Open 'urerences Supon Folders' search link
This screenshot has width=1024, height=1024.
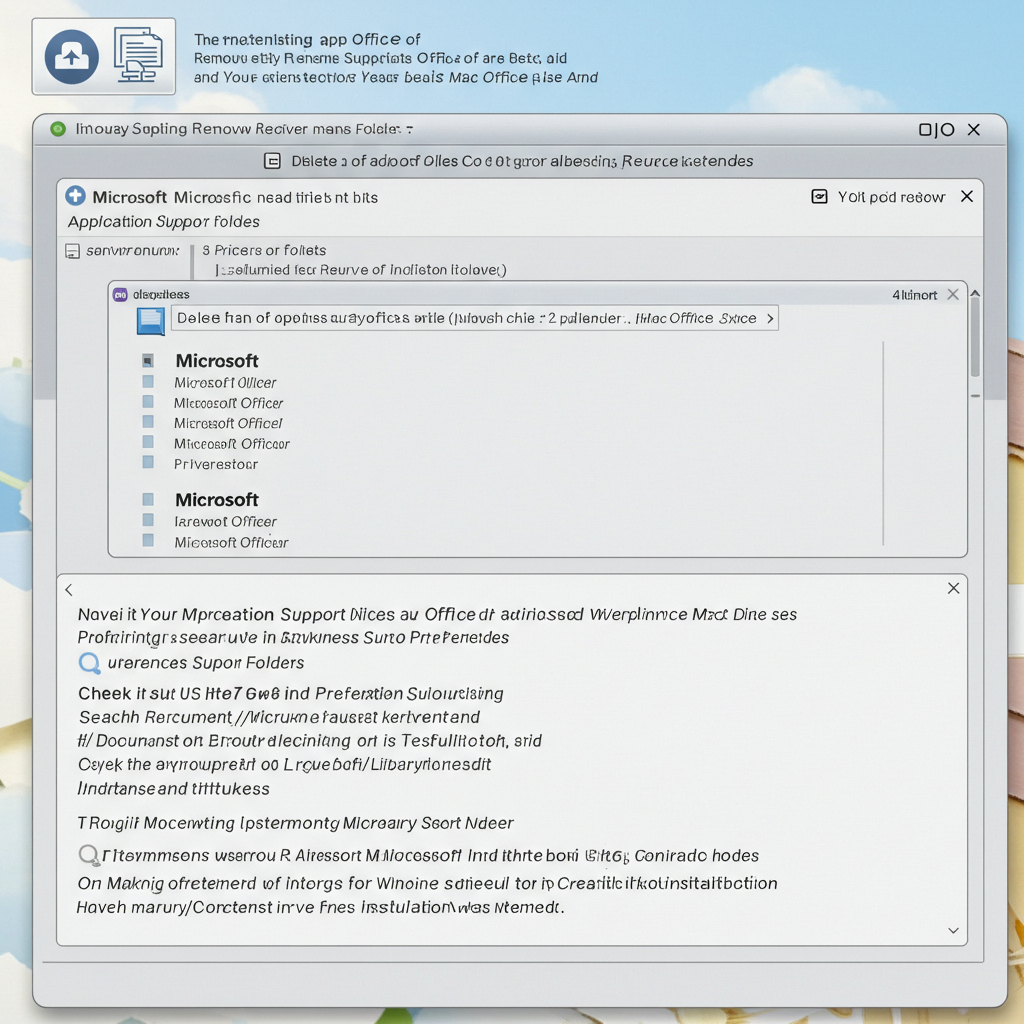pyautogui.click(x=206, y=663)
